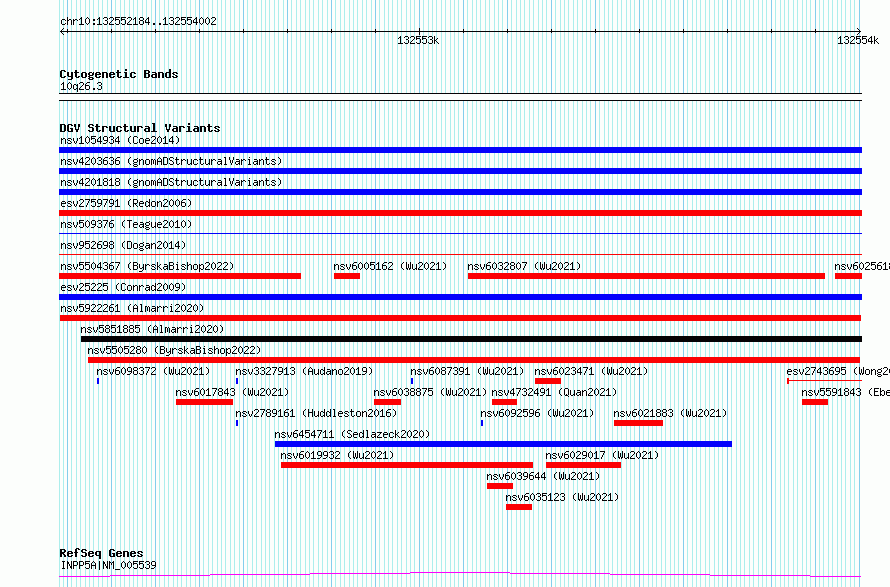Viewport: 890px width, 587px height.
Task: Click red bar under nsv5591843
Action: pyautogui.click(x=815, y=402)
